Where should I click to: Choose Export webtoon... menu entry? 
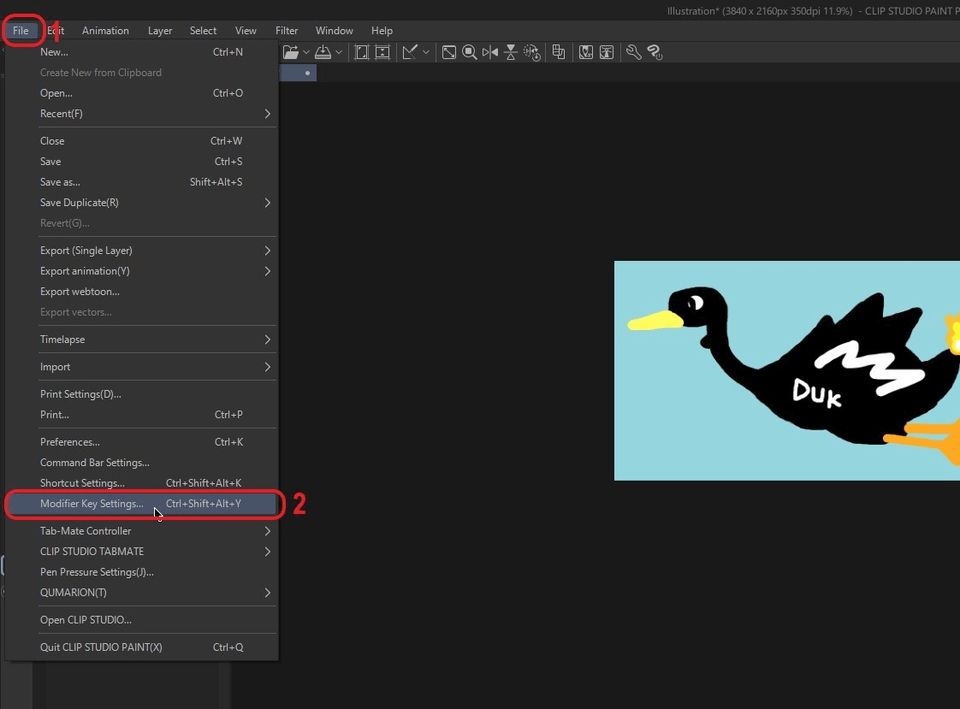click(x=141, y=291)
